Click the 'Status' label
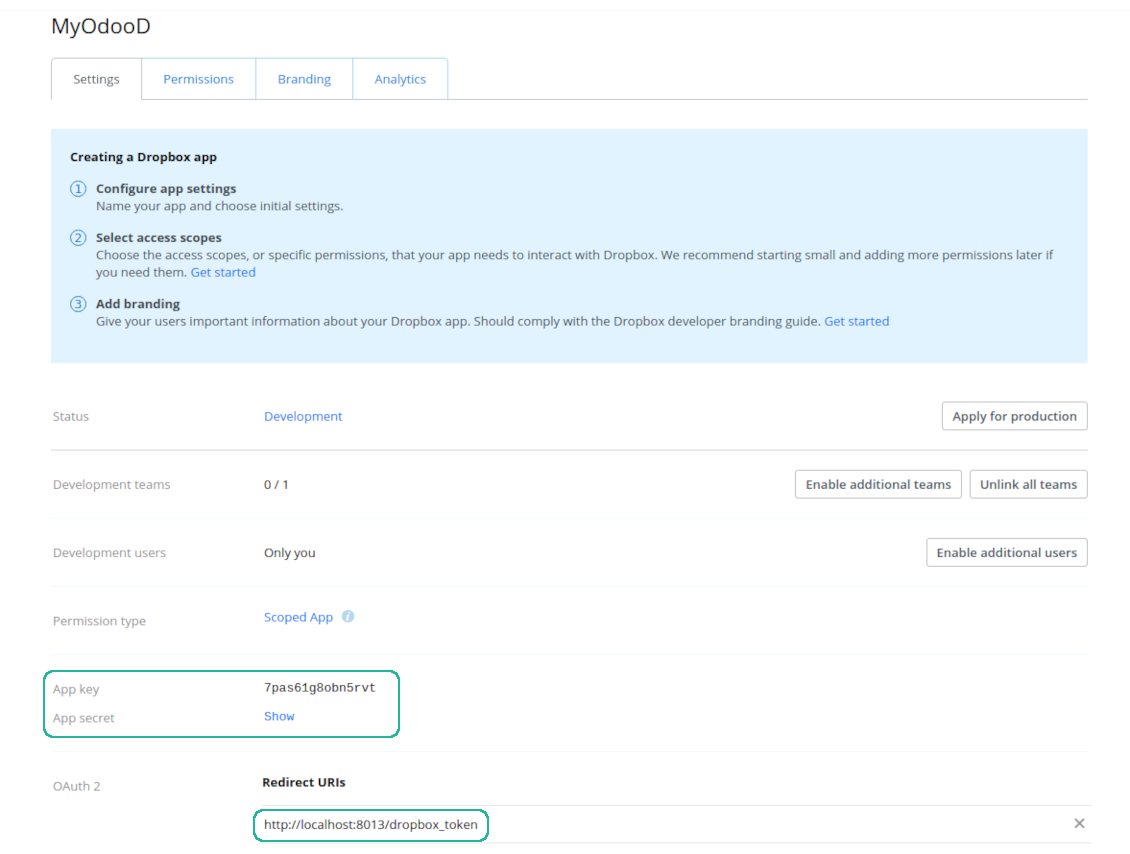 pyautogui.click(x=71, y=417)
